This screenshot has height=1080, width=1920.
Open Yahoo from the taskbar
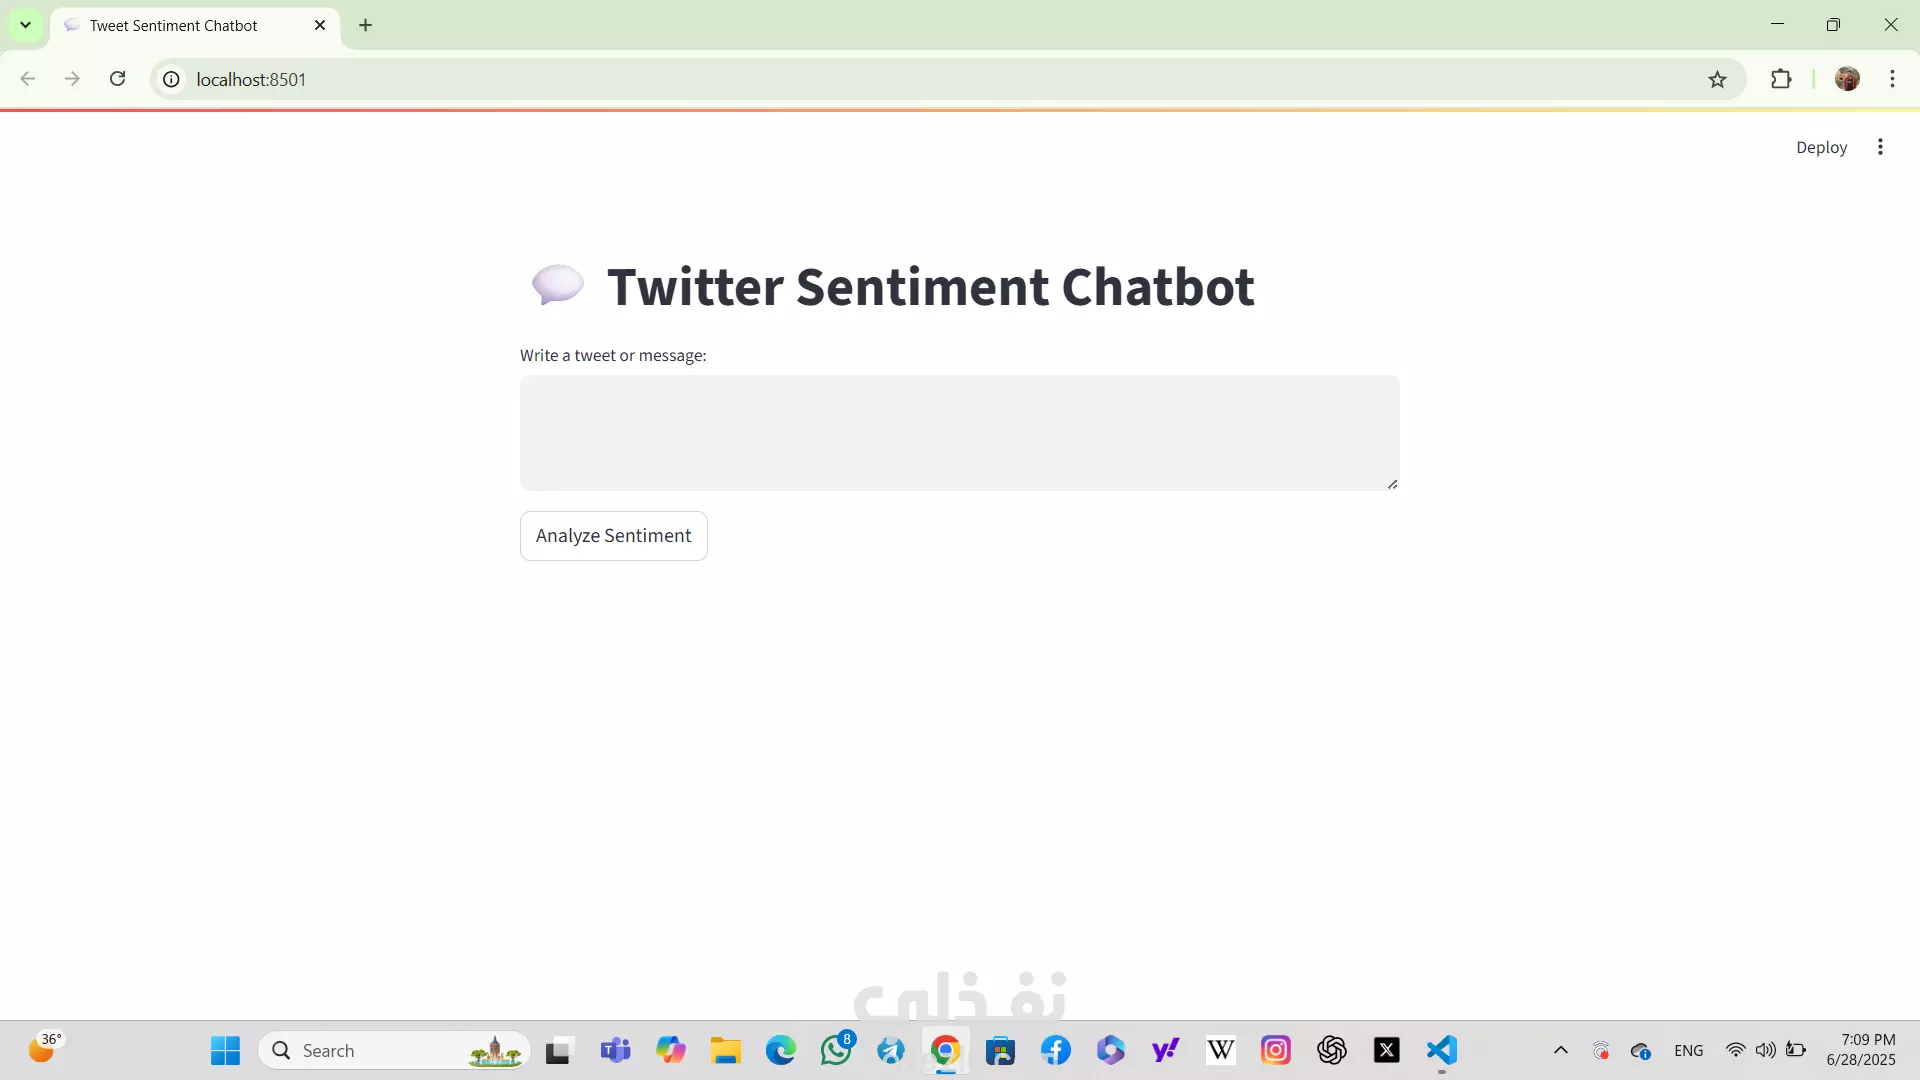(x=1166, y=1050)
